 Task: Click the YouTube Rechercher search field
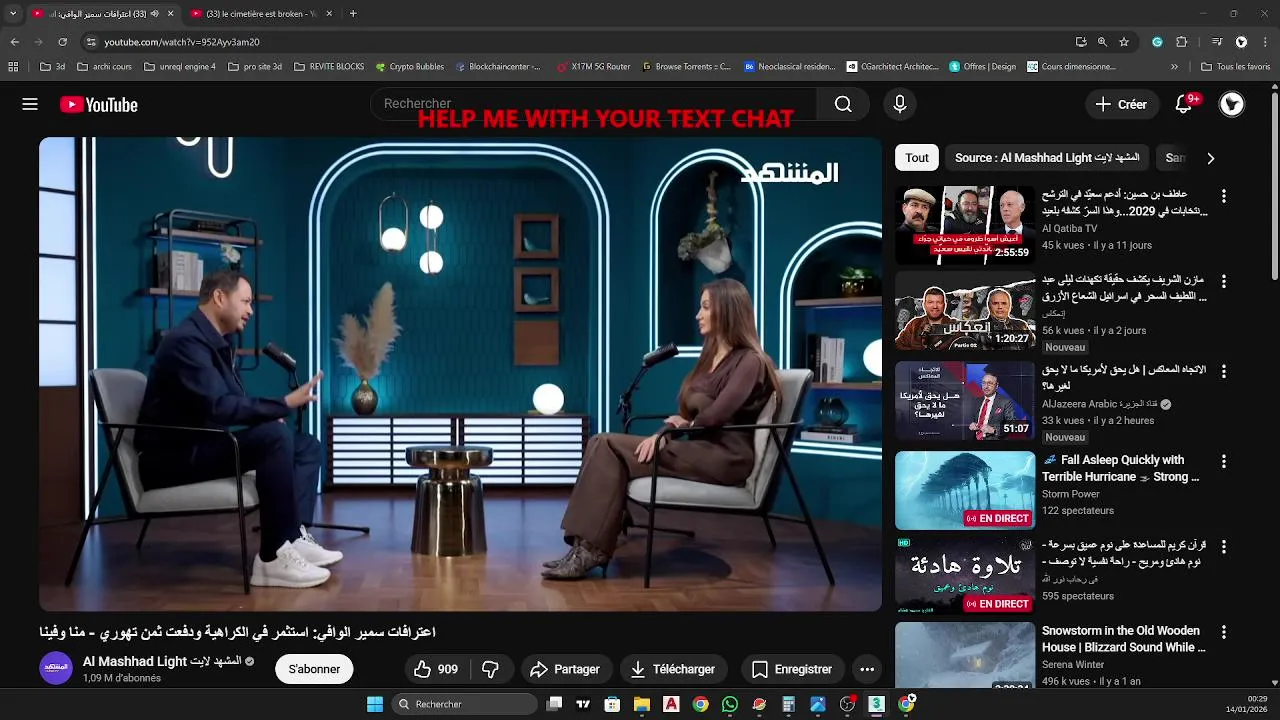coord(594,104)
